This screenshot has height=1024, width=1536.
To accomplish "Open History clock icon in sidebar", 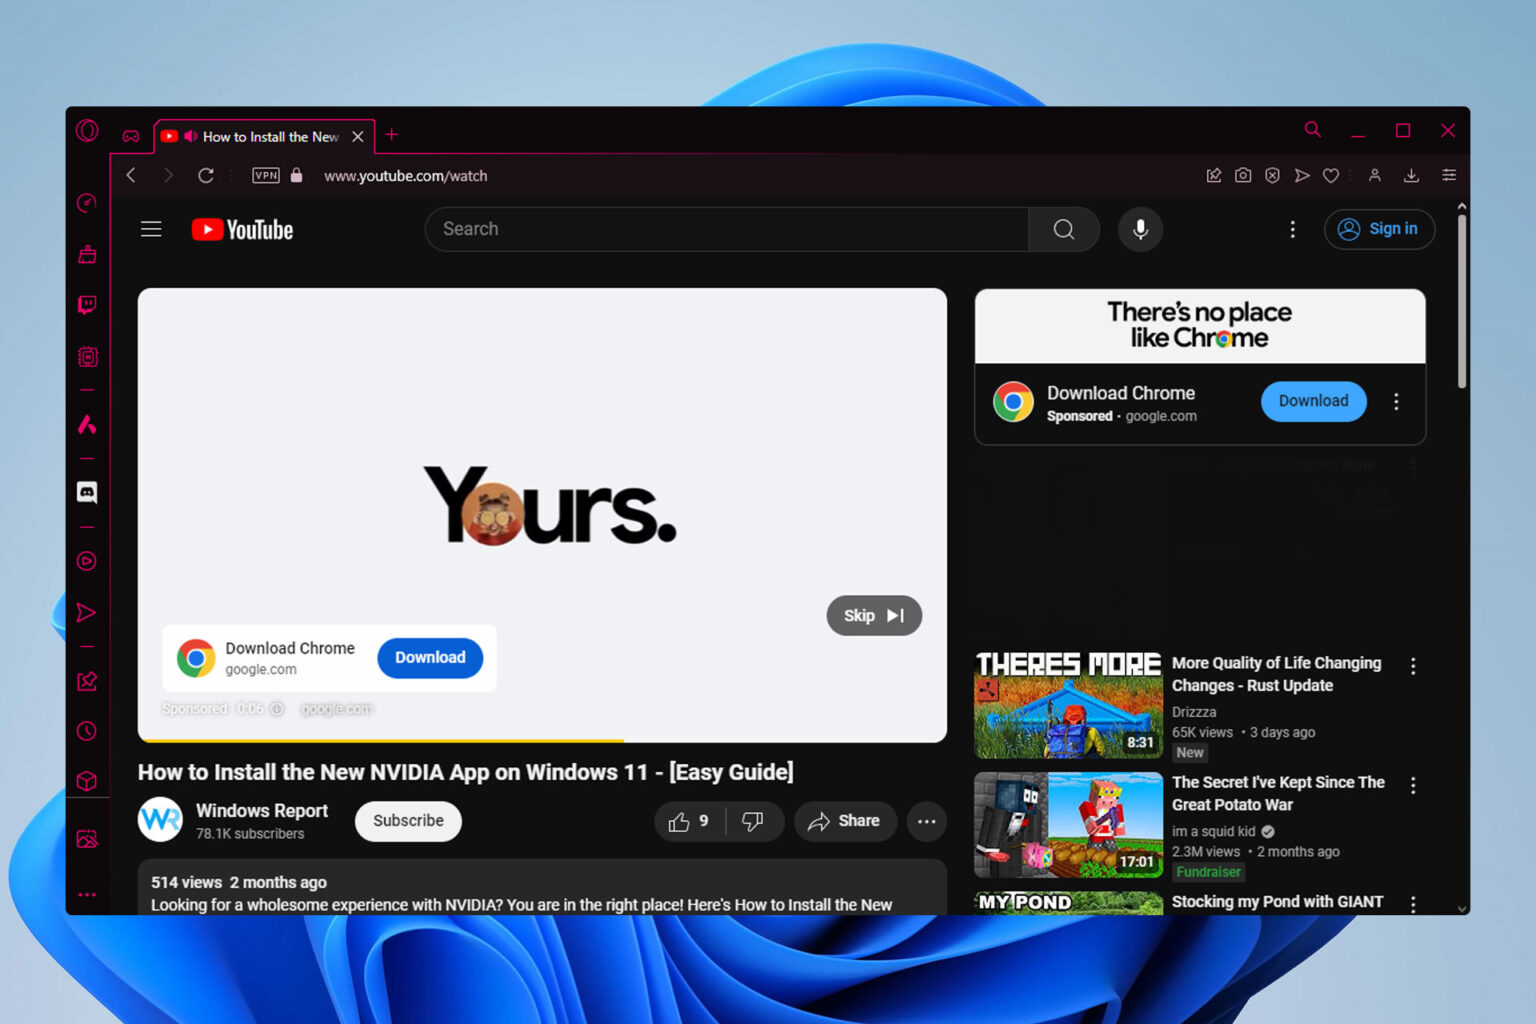I will (87, 731).
